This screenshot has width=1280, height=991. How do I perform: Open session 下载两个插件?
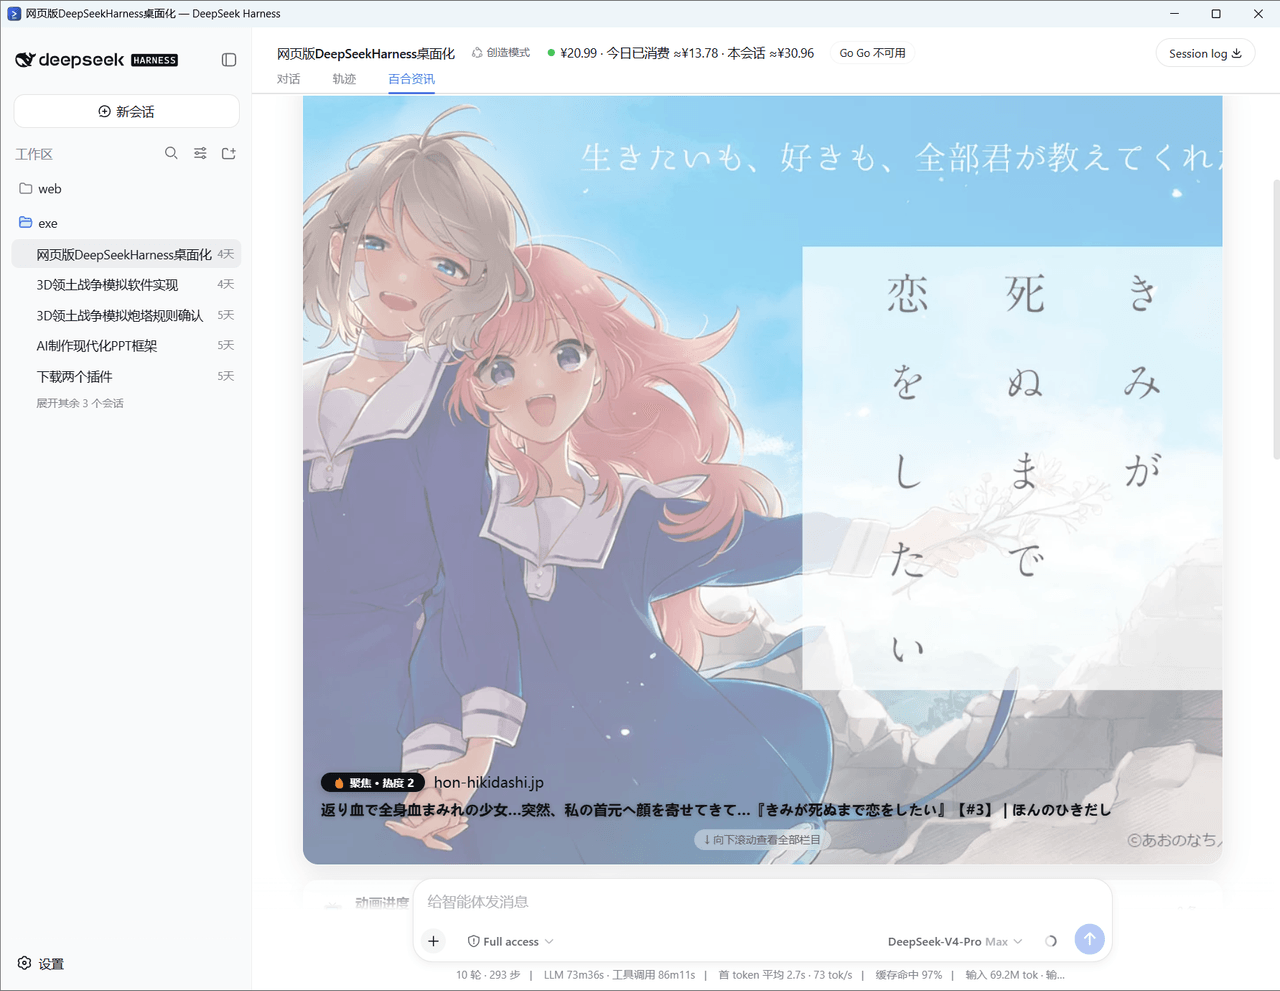(x=127, y=376)
